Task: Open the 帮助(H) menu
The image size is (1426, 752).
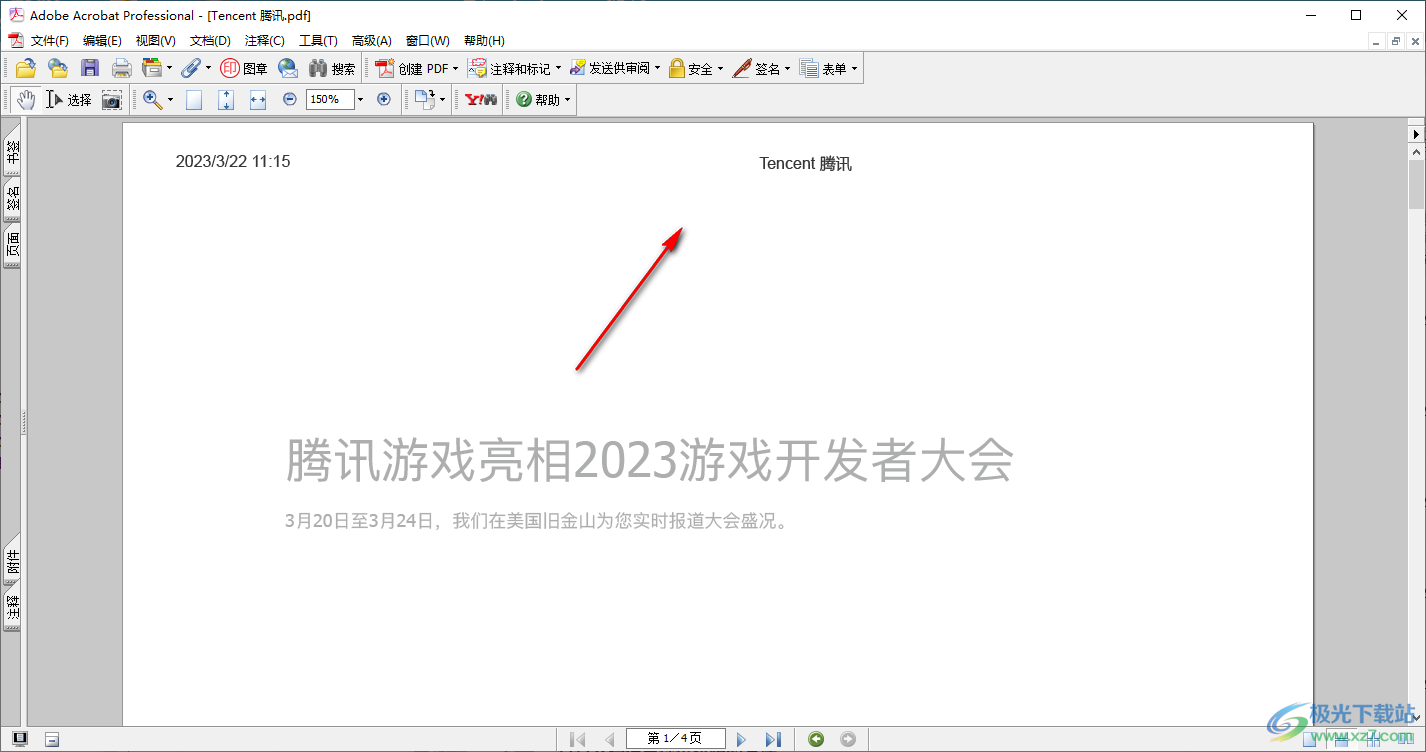Action: tap(484, 41)
